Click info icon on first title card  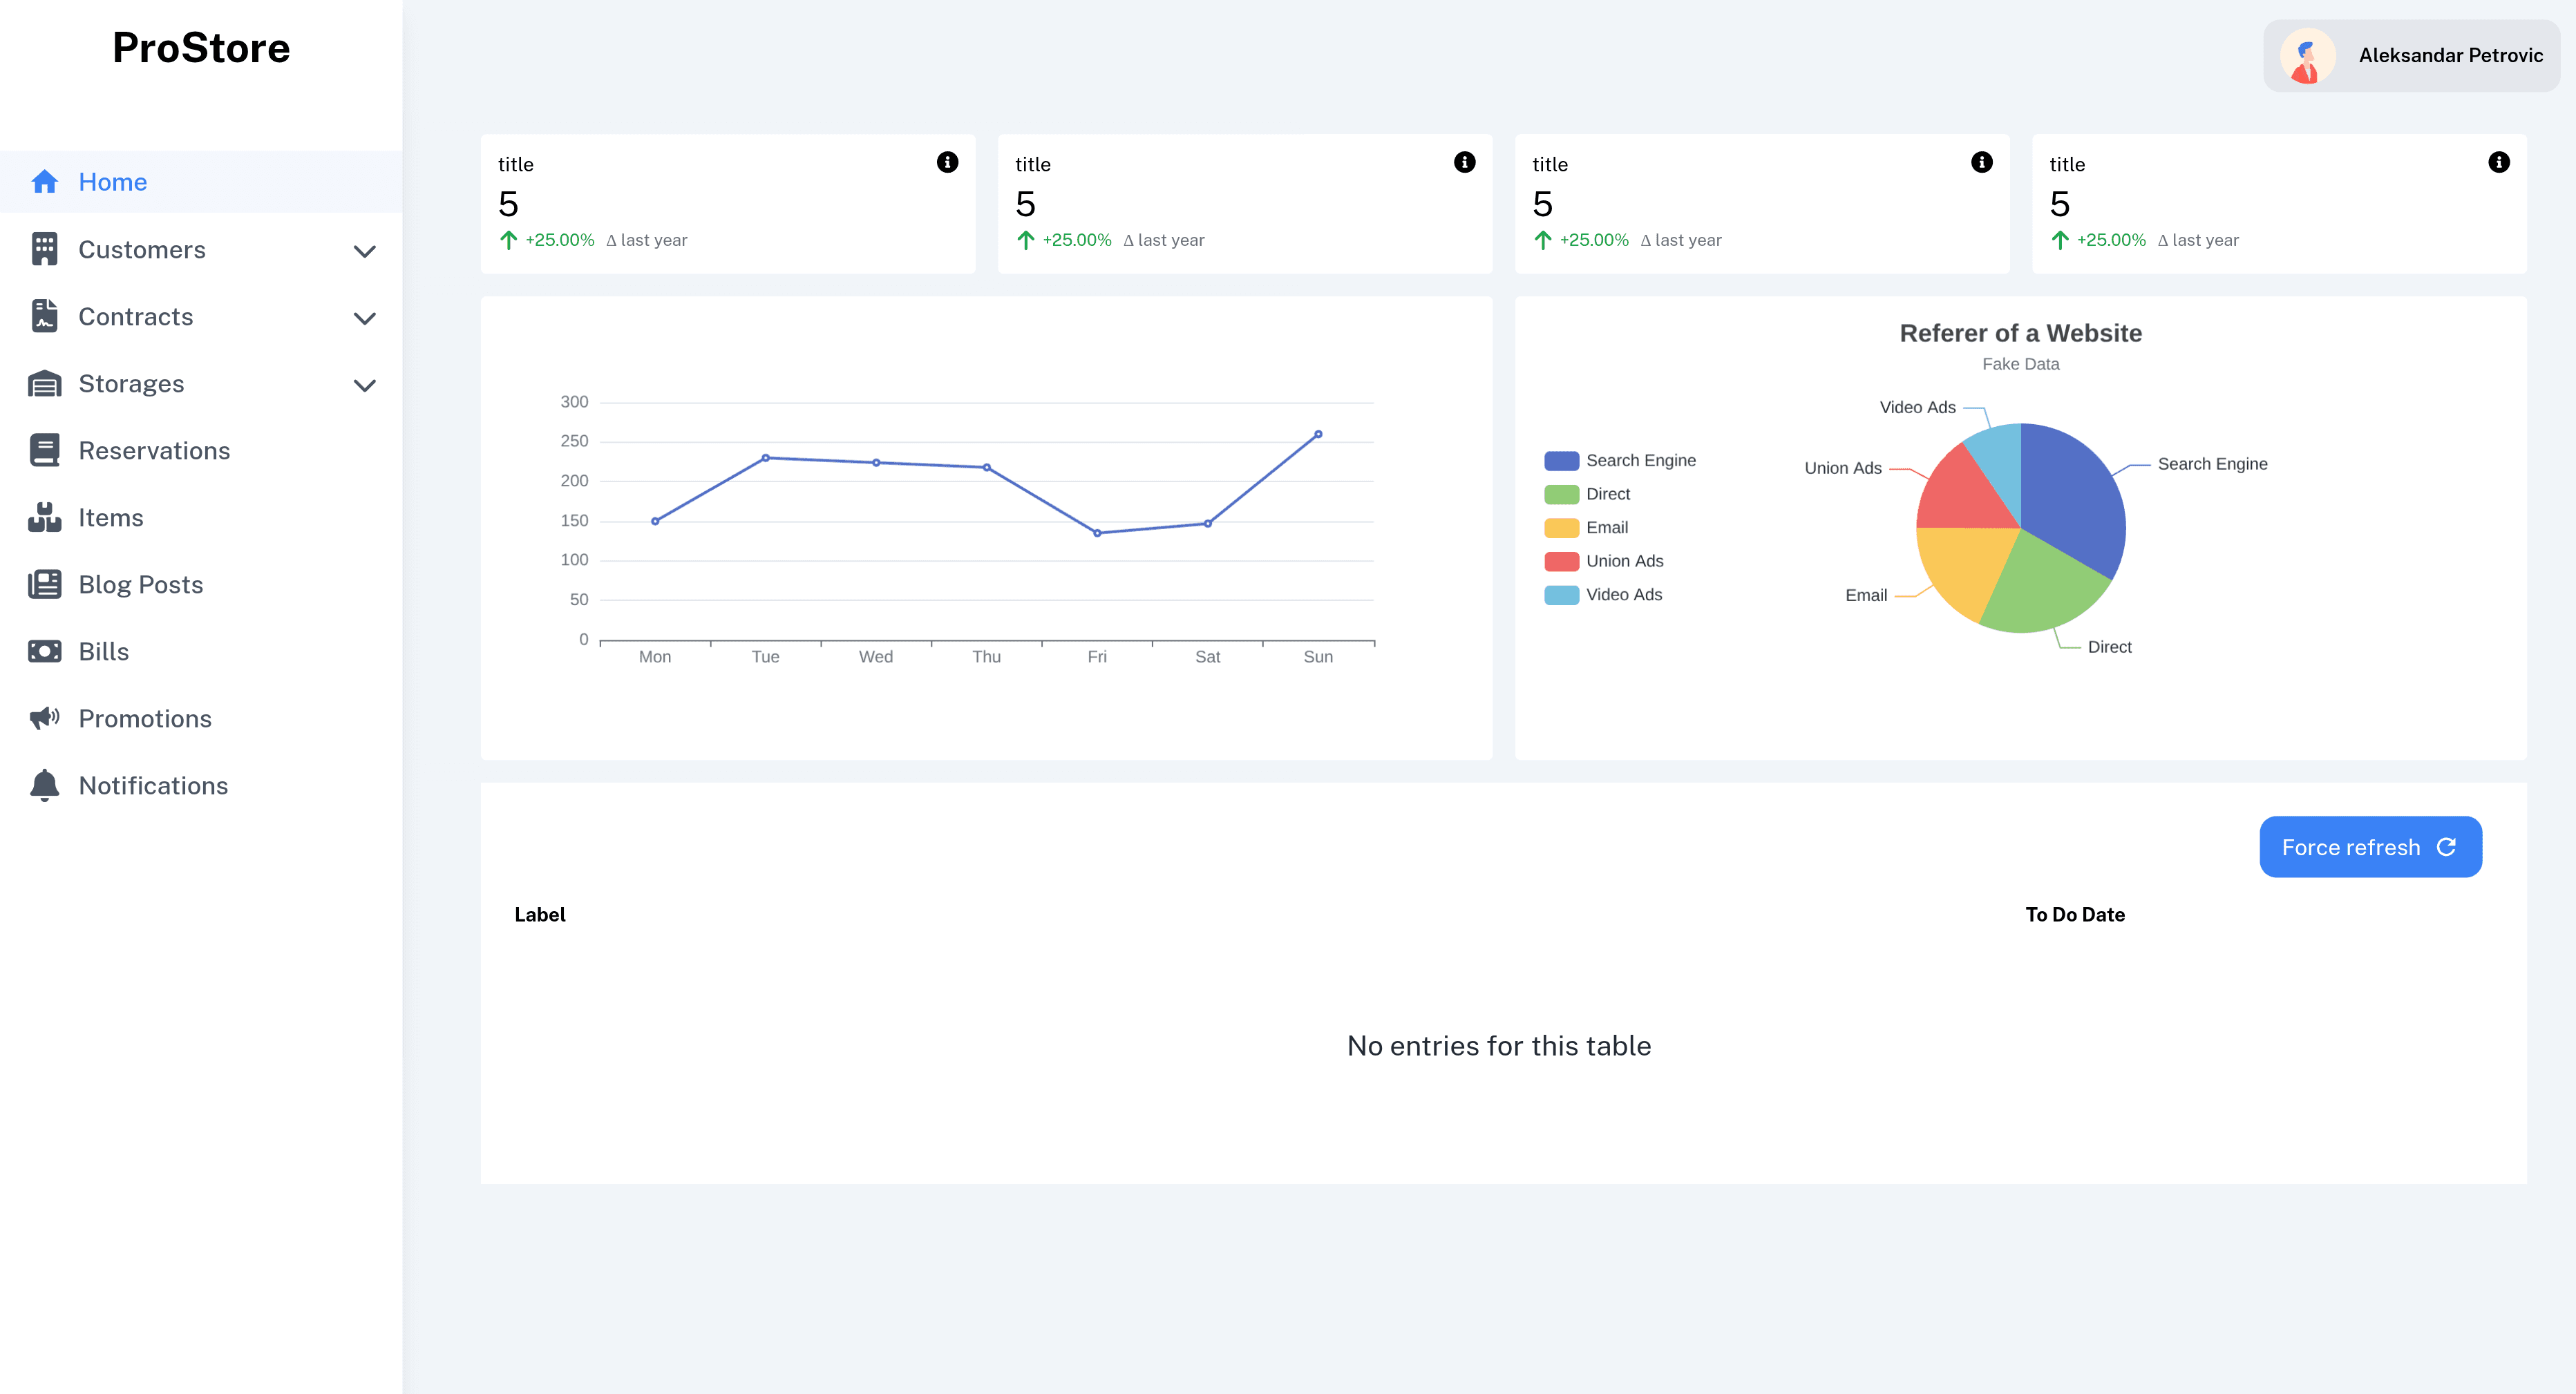947,162
